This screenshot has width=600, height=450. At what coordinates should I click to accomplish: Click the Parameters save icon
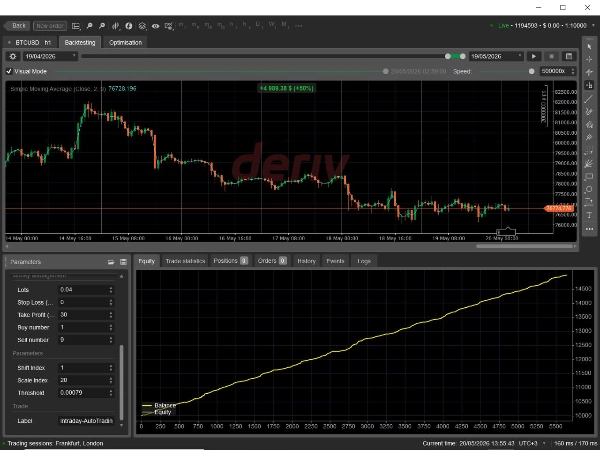click(123, 262)
